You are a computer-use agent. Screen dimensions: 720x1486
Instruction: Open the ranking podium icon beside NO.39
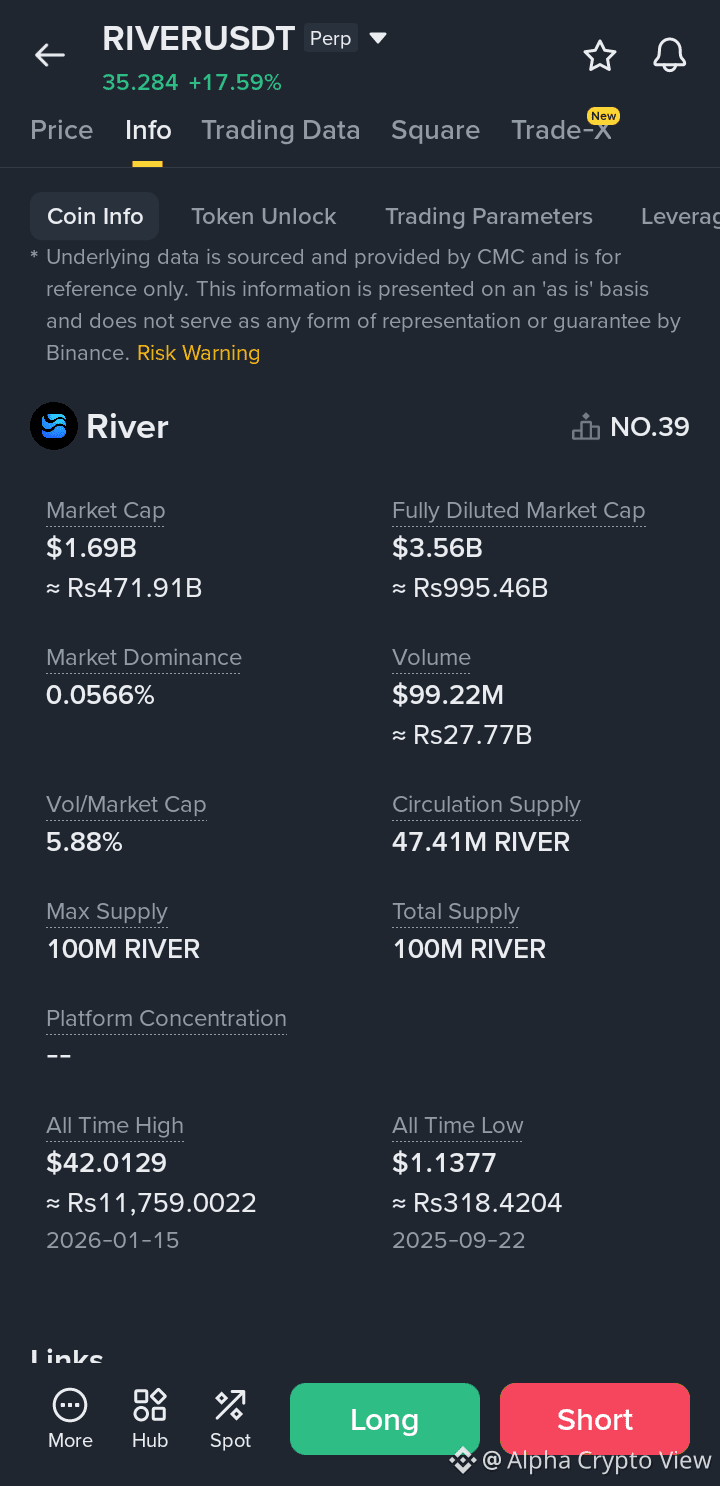click(585, 427)
